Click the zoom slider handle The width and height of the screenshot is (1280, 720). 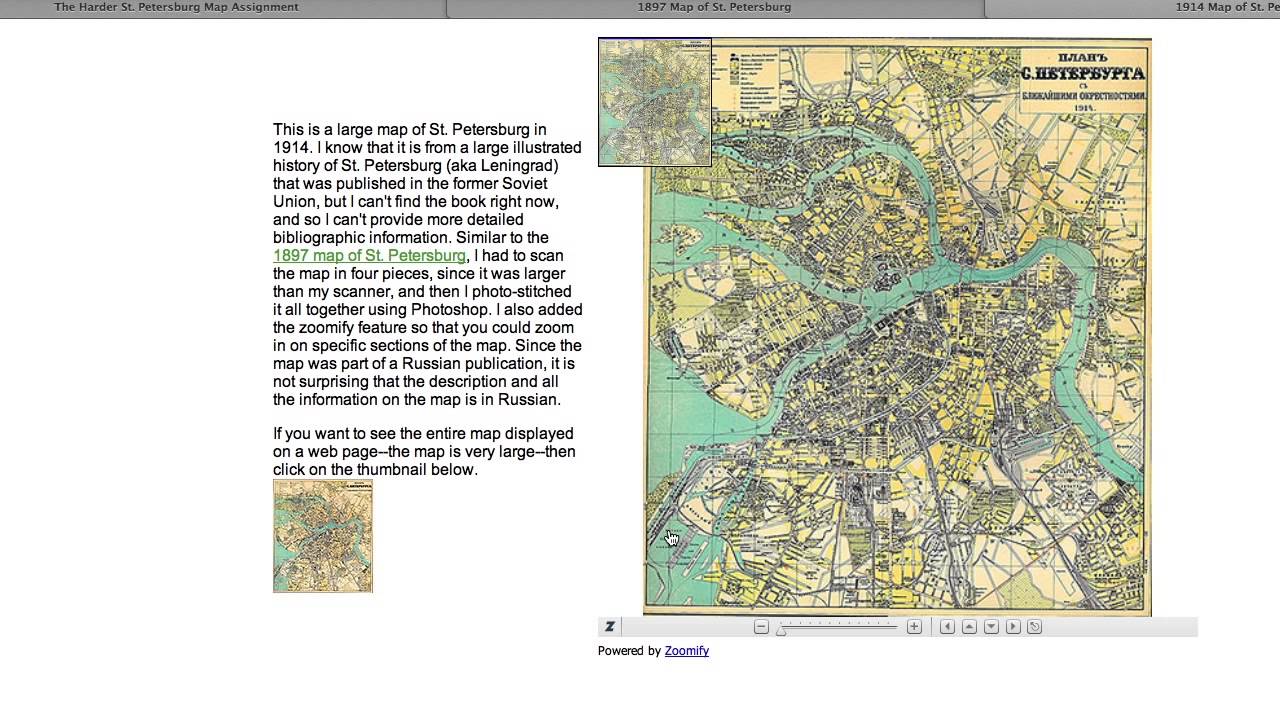click(781, 630)
